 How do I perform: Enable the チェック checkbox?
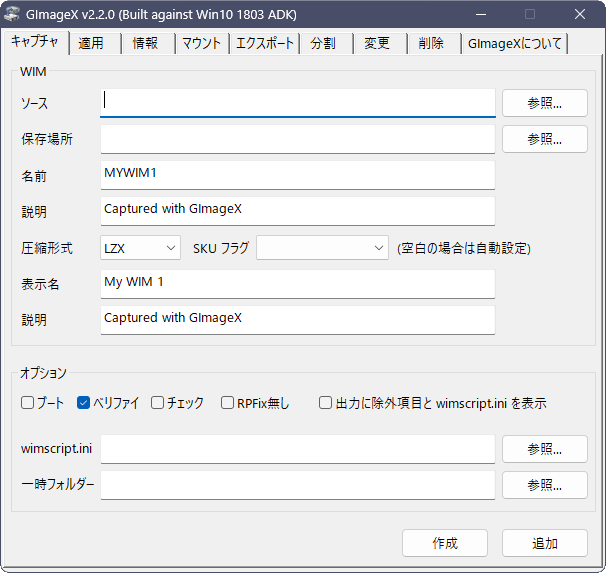tap(157, 403)
